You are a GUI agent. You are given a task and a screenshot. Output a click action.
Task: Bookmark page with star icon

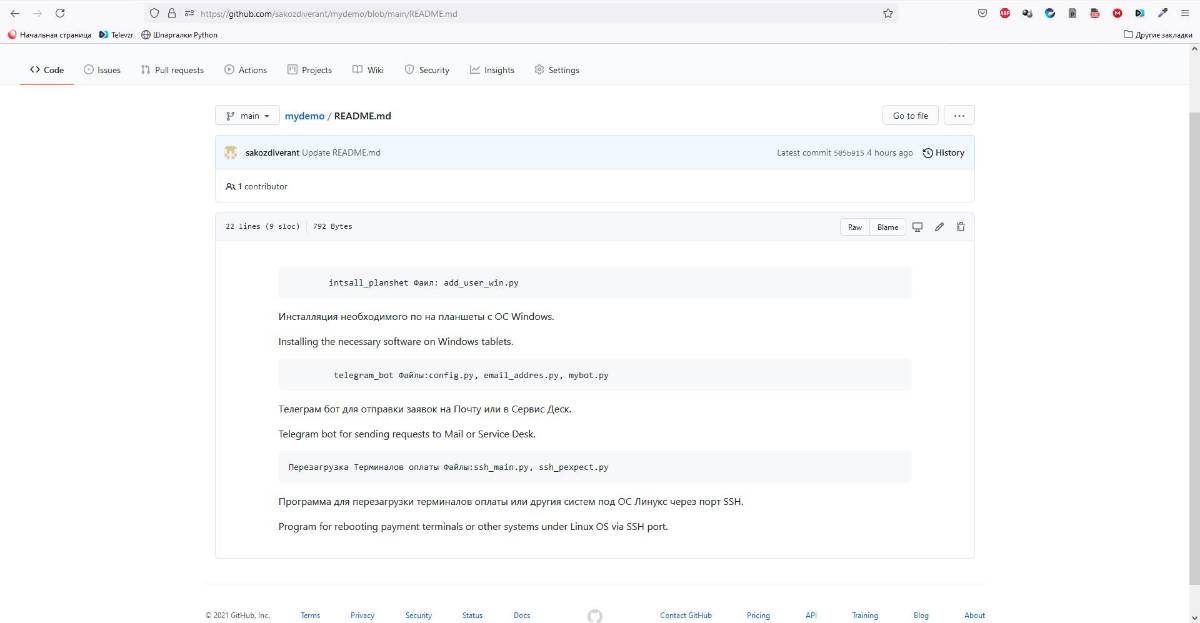[887, 14]
